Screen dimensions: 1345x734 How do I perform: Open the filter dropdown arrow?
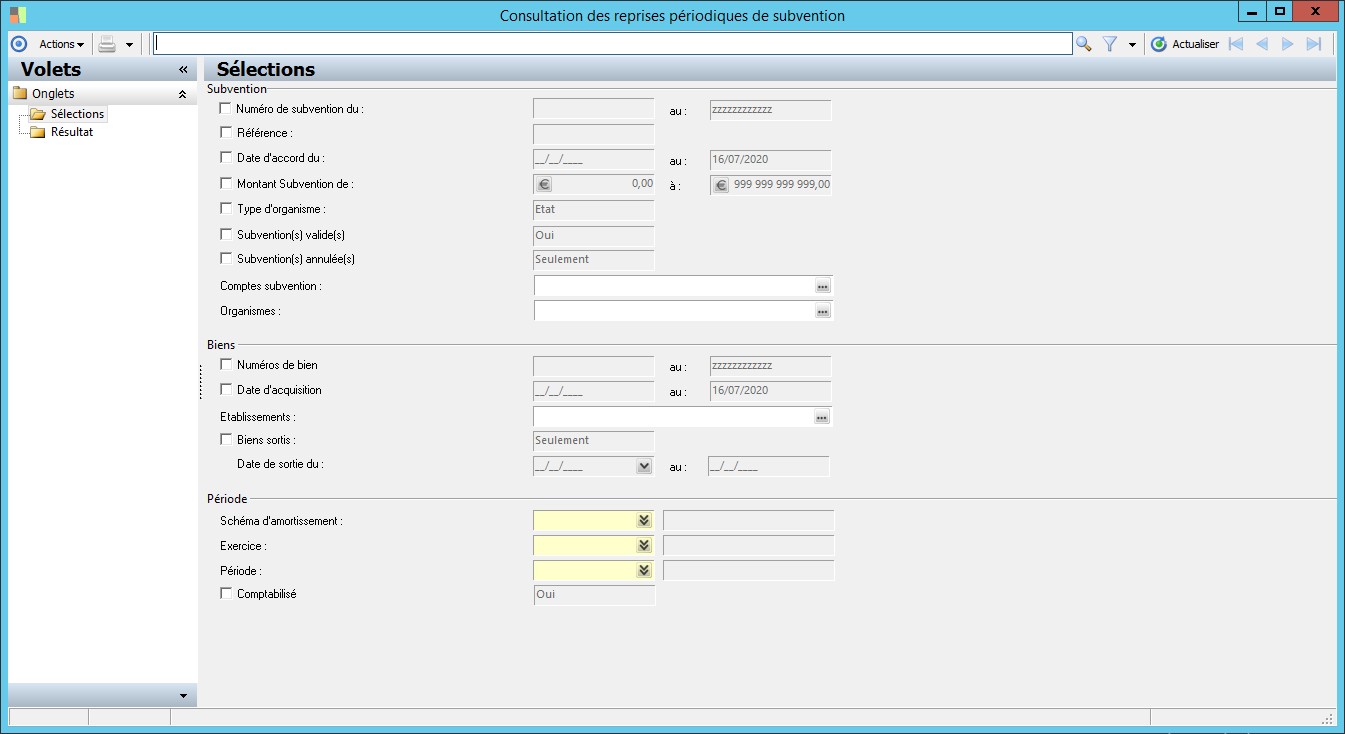(1132, 45)
